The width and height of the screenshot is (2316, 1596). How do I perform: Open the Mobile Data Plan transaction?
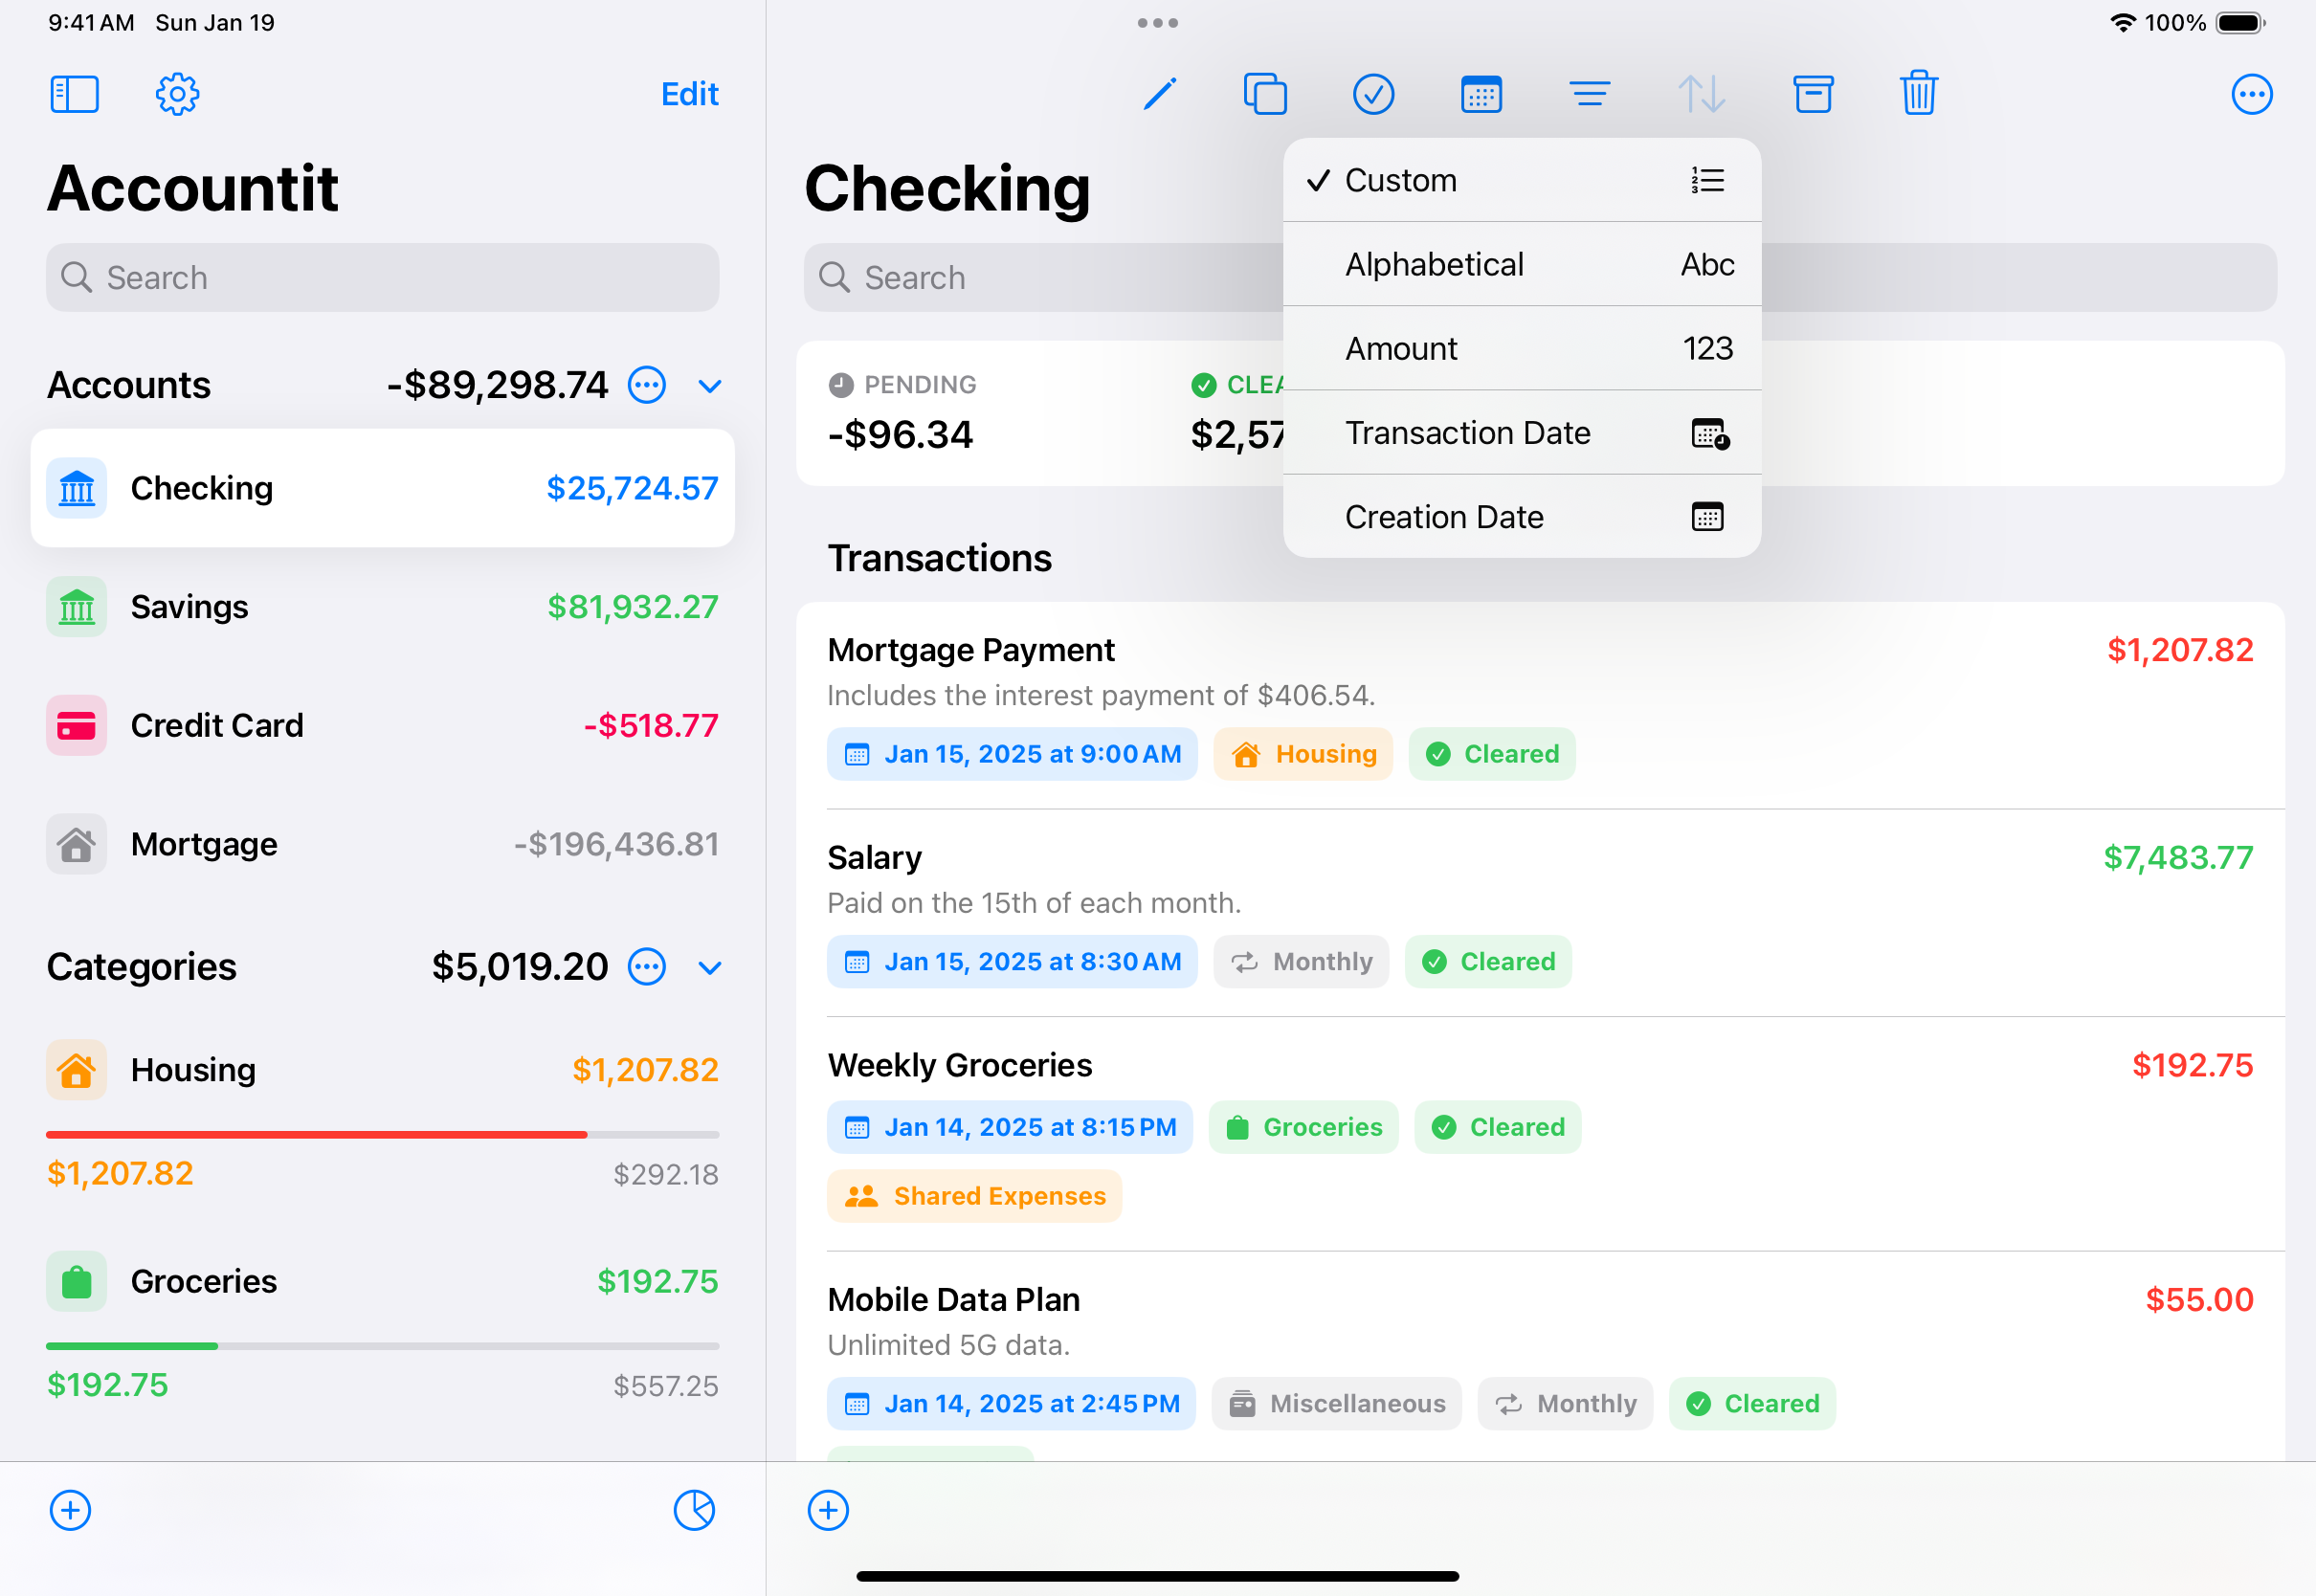[1541, 1356]
